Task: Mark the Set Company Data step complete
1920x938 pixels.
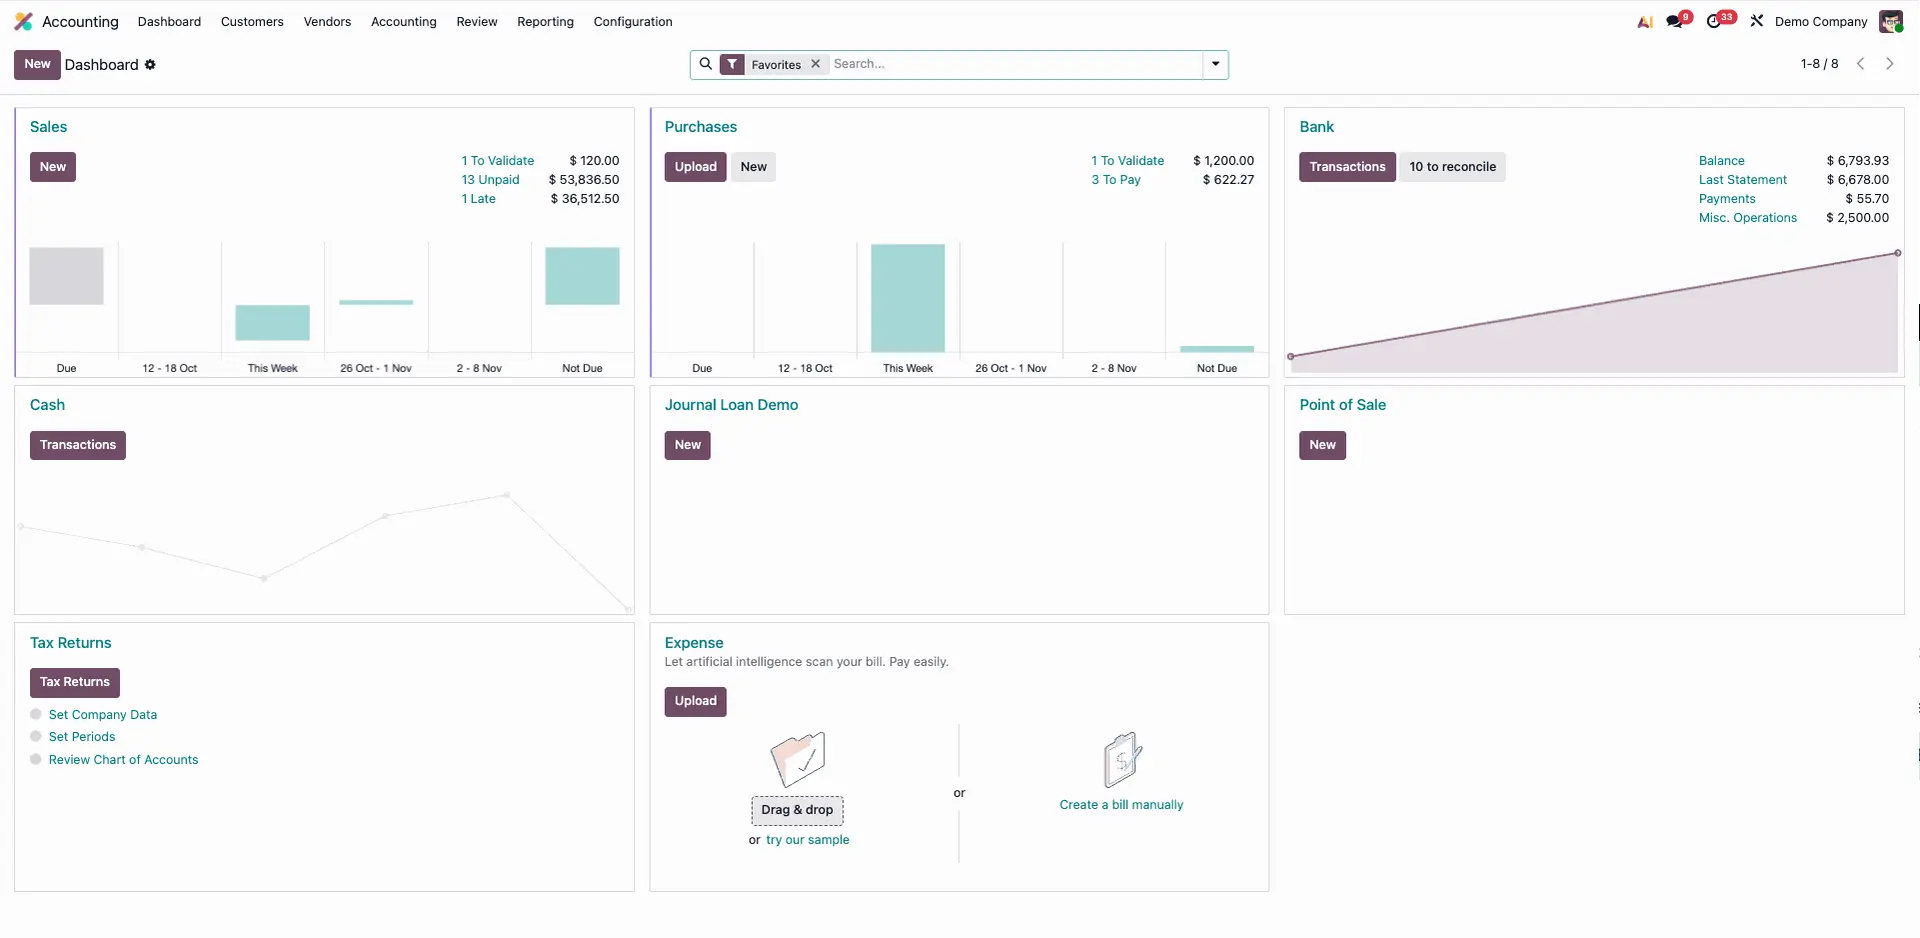Action: [x=37, y=714]
